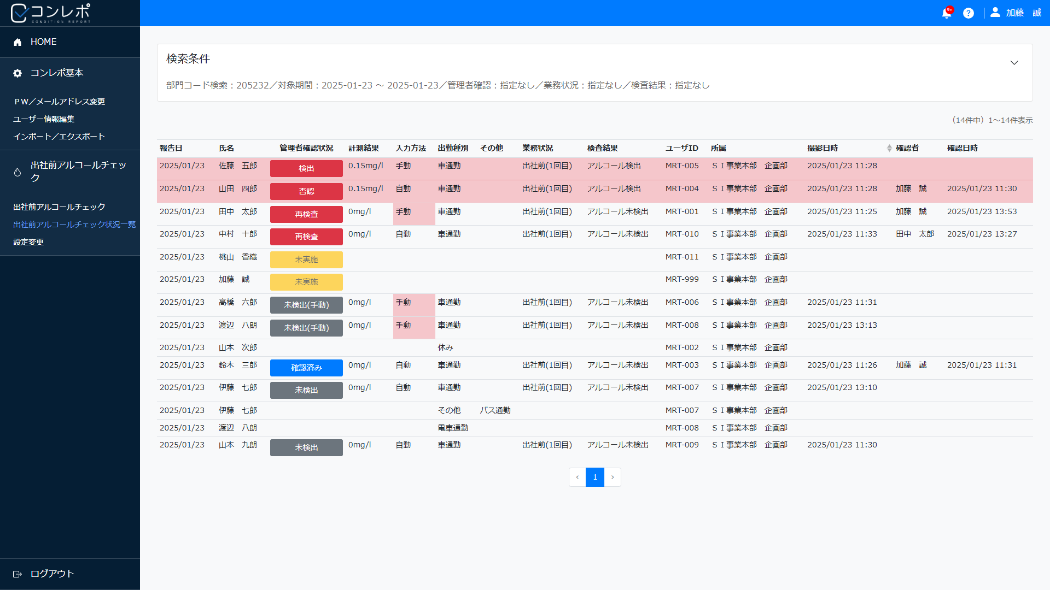Image resolution: width=1050 pixels, height=590 pixels.
Task: Click the droplet icon beside 出社前アルコールチェック
Action: pos(17,172)
